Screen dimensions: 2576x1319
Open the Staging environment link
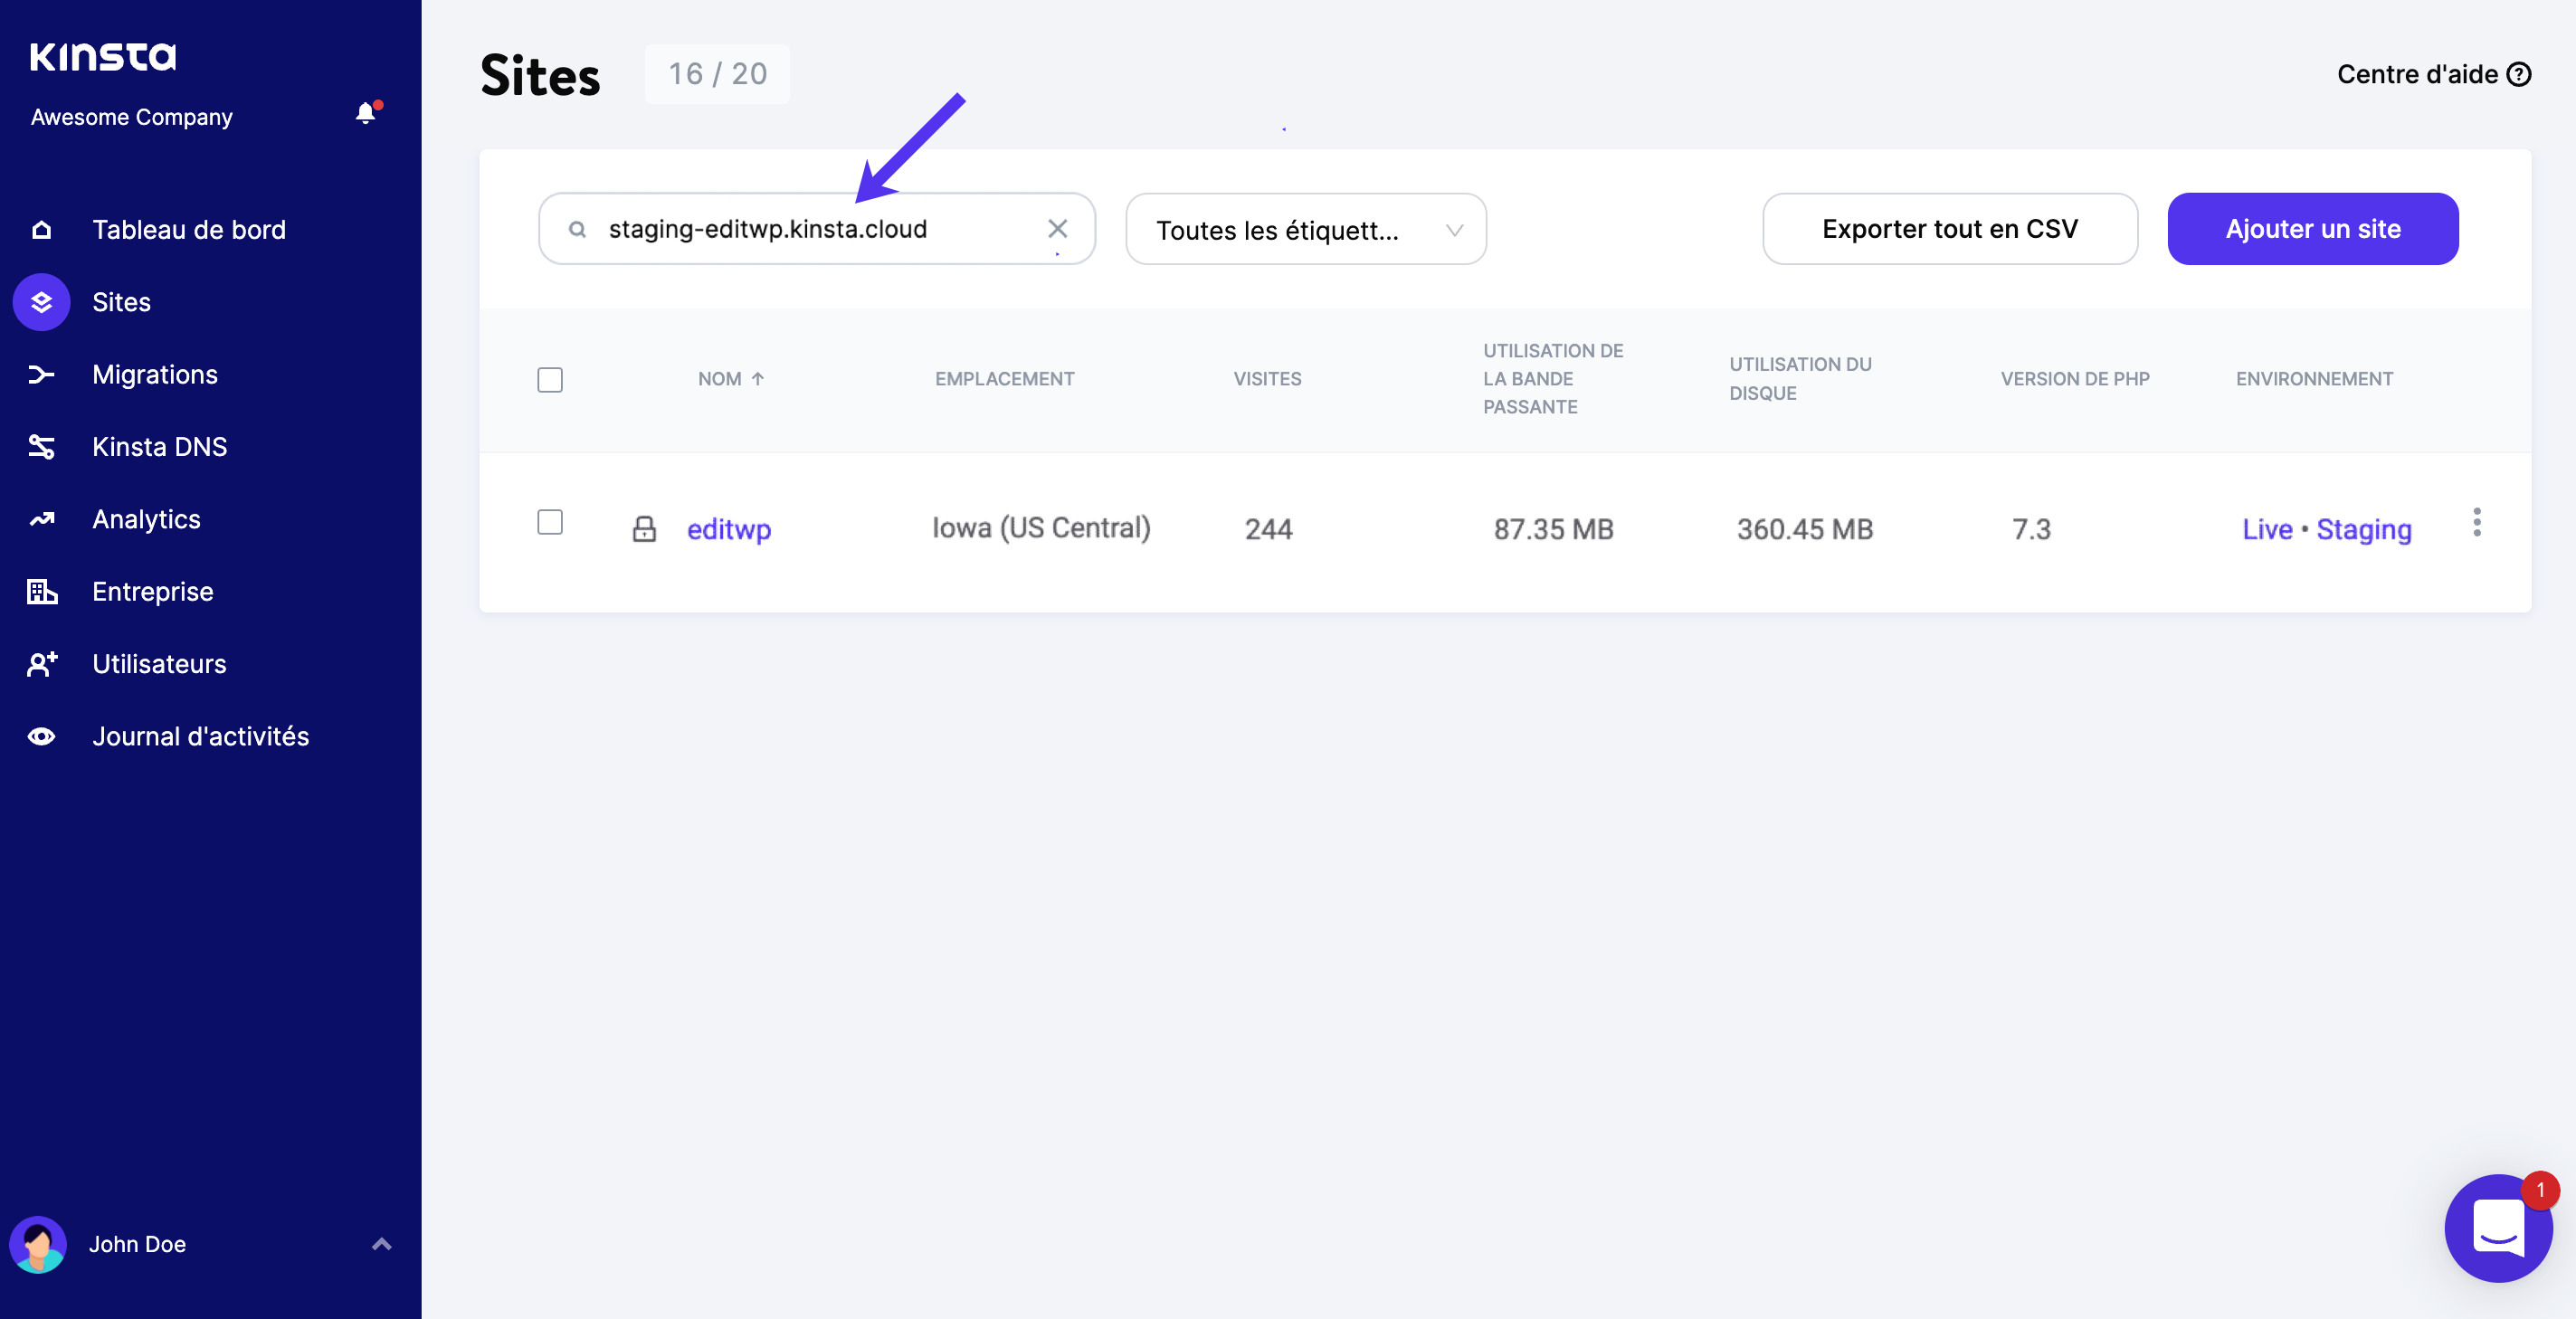(x=2363, y=529)
